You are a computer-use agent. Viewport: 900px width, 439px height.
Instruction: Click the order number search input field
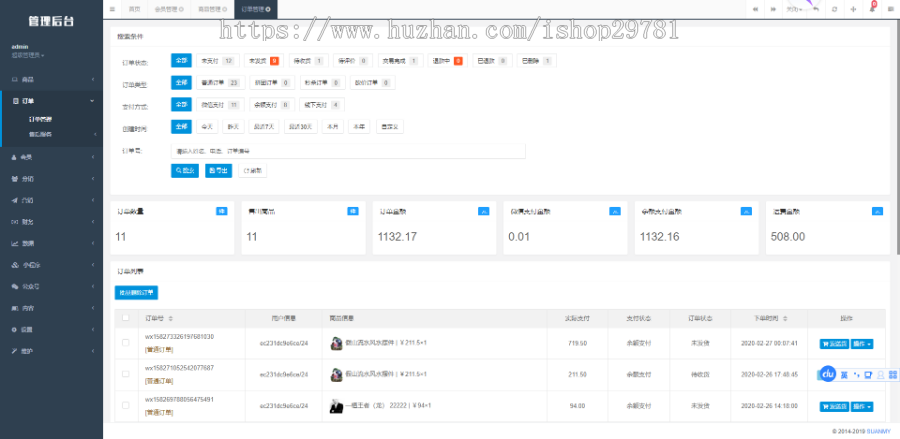coord(348,151)
